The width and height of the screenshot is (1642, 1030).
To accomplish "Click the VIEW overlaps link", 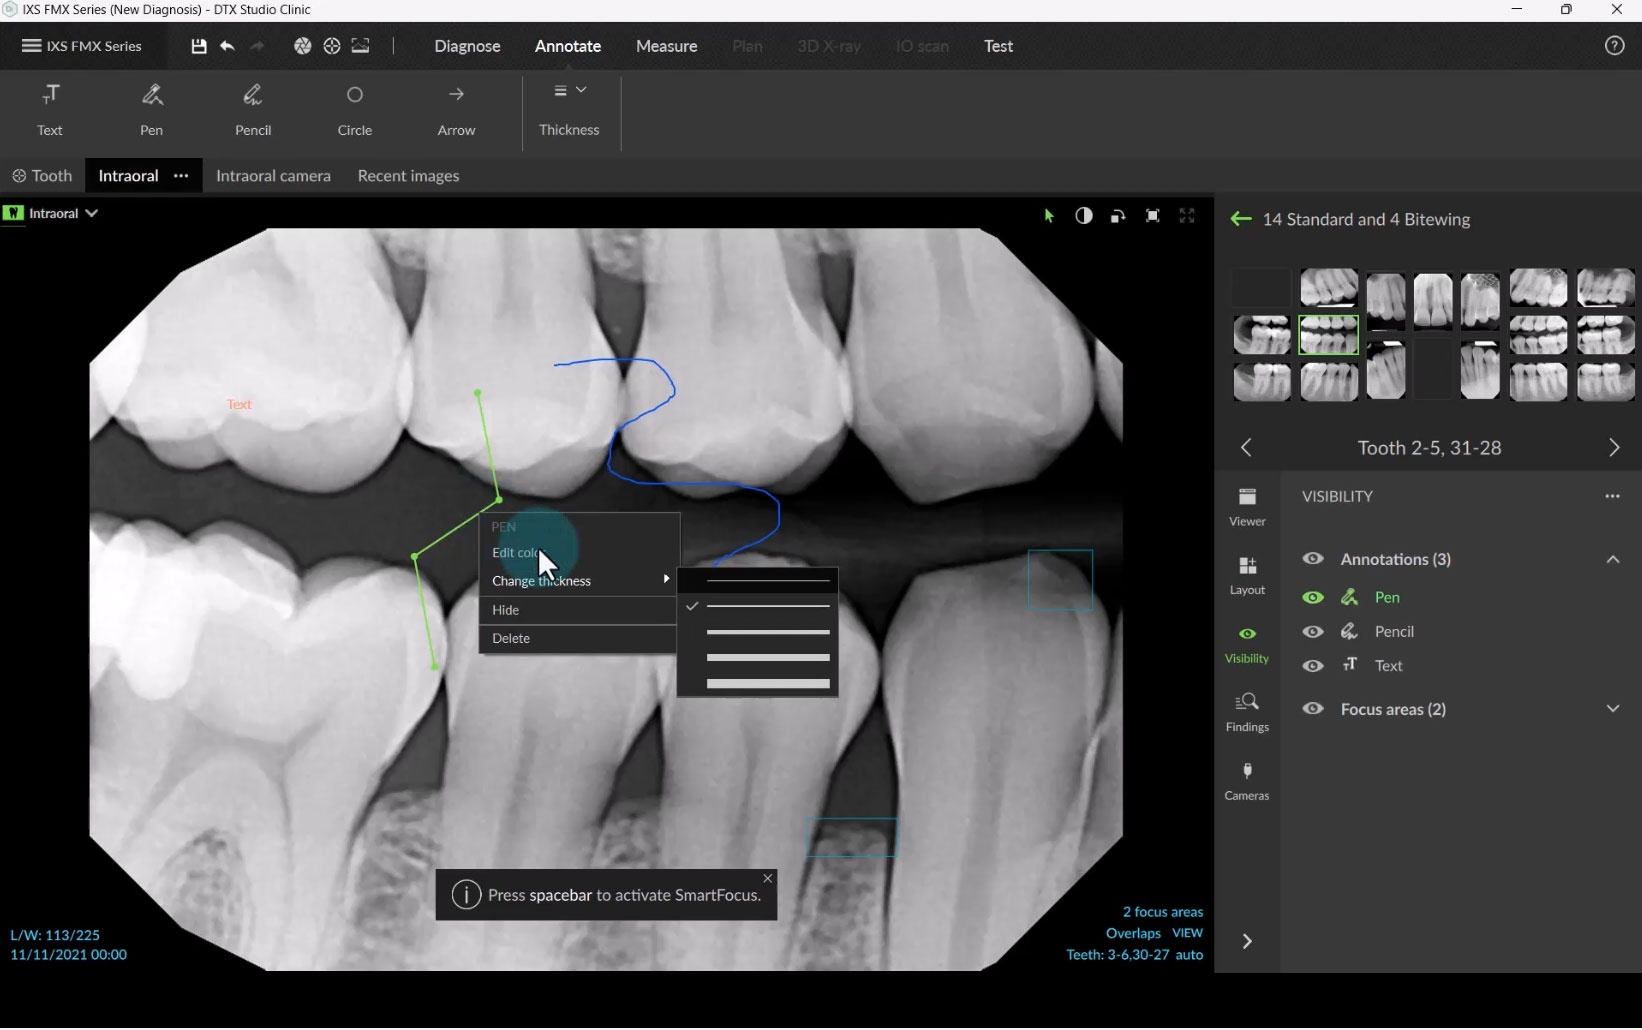I will click(1187, 933).
